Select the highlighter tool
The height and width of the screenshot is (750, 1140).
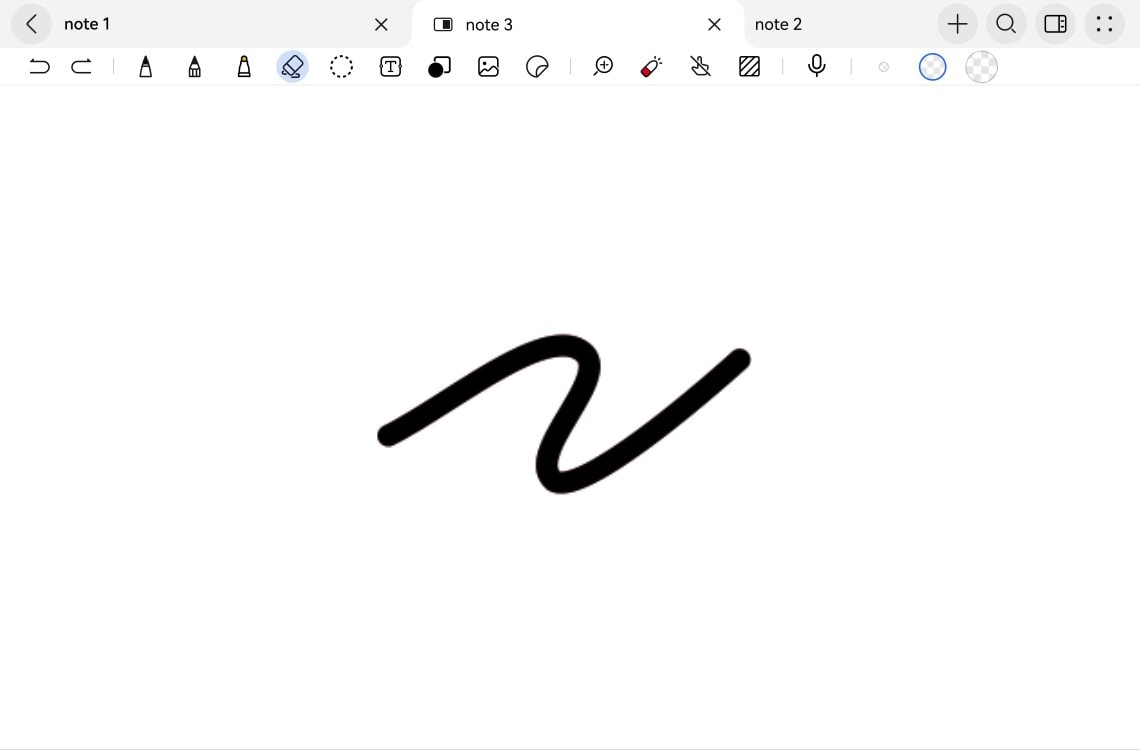(x=244, y=67)
